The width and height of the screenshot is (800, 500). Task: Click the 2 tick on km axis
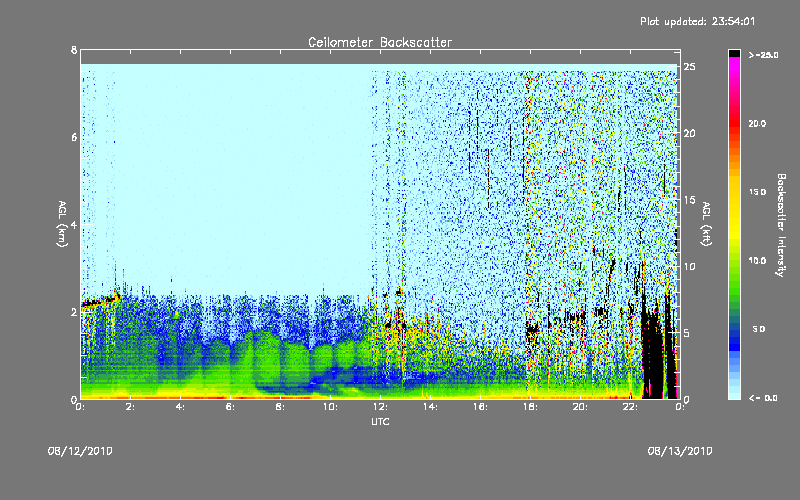click(x=74, y=312)
